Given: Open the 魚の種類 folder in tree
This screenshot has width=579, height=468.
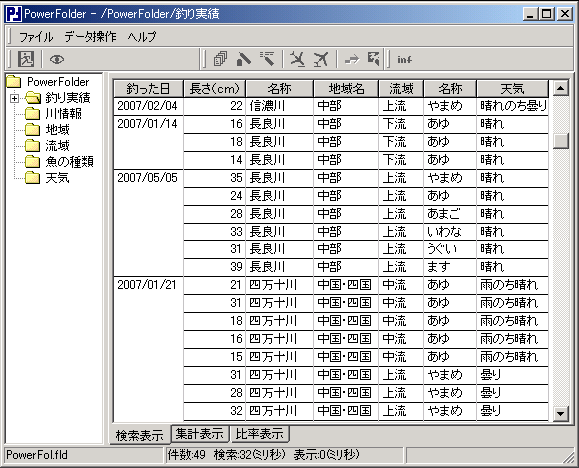Looking at the screenshot, I should point(69,162).
